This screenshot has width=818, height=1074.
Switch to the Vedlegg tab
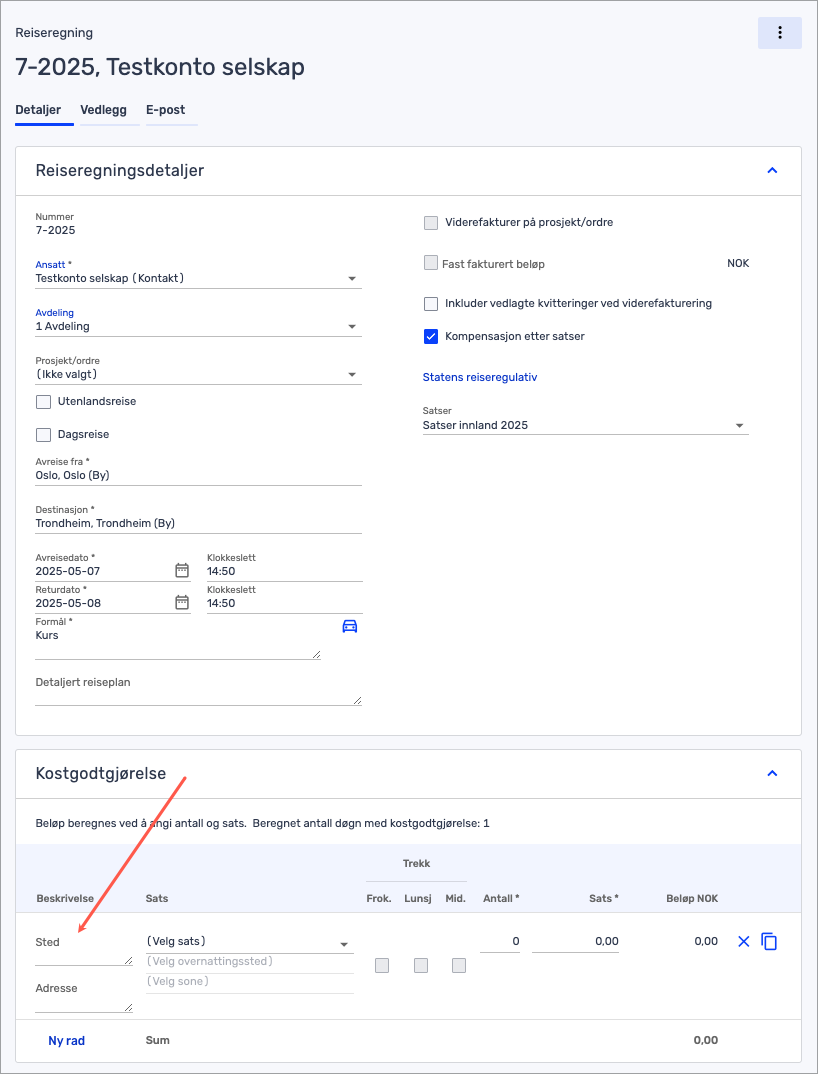[103, 110]
